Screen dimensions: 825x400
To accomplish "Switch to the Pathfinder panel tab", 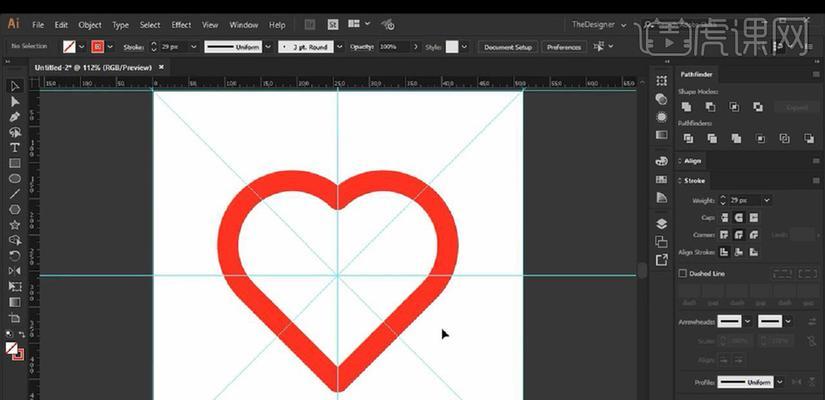I will (696, 75).
